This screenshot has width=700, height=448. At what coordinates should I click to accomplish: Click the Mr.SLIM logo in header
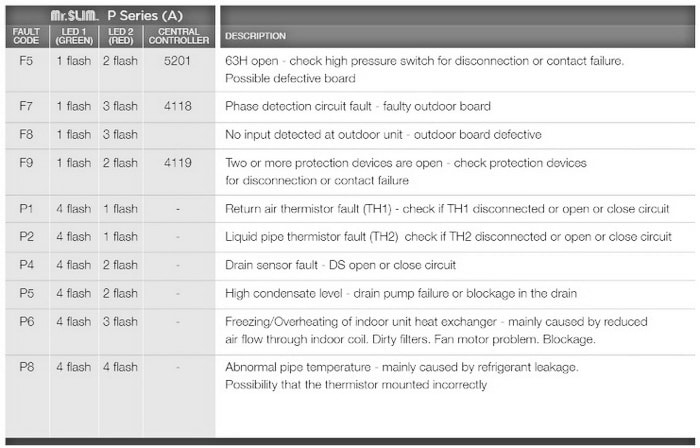click(74, 16)
